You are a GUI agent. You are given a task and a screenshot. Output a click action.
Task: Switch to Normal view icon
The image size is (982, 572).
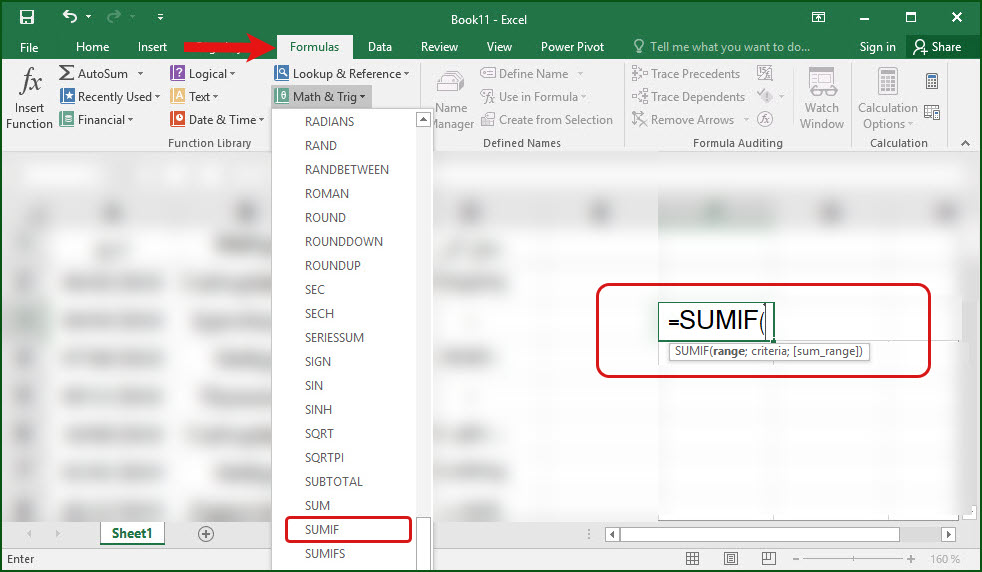pyautogui.click(x=692, y=558)
